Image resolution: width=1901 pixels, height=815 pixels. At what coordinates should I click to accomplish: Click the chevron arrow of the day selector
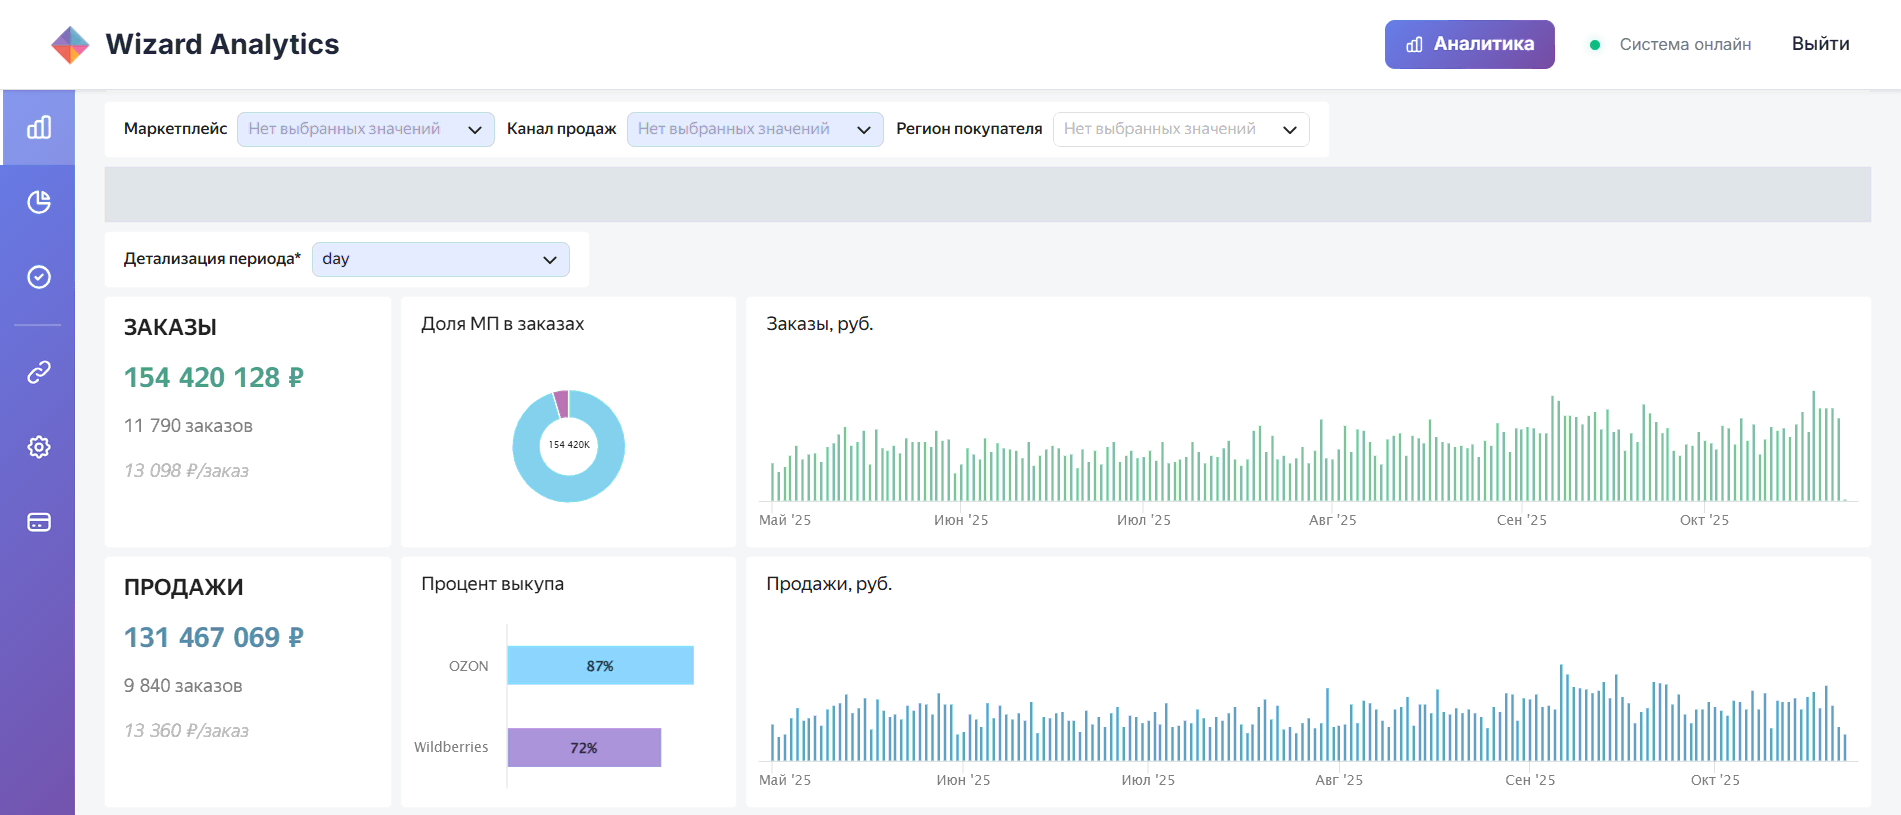[550, 260]
